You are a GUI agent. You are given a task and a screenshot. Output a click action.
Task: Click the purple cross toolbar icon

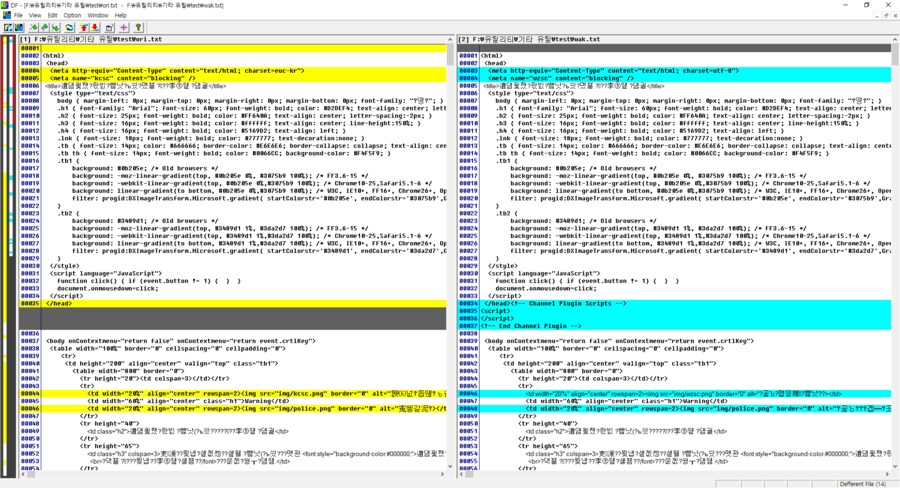point(123,27)
